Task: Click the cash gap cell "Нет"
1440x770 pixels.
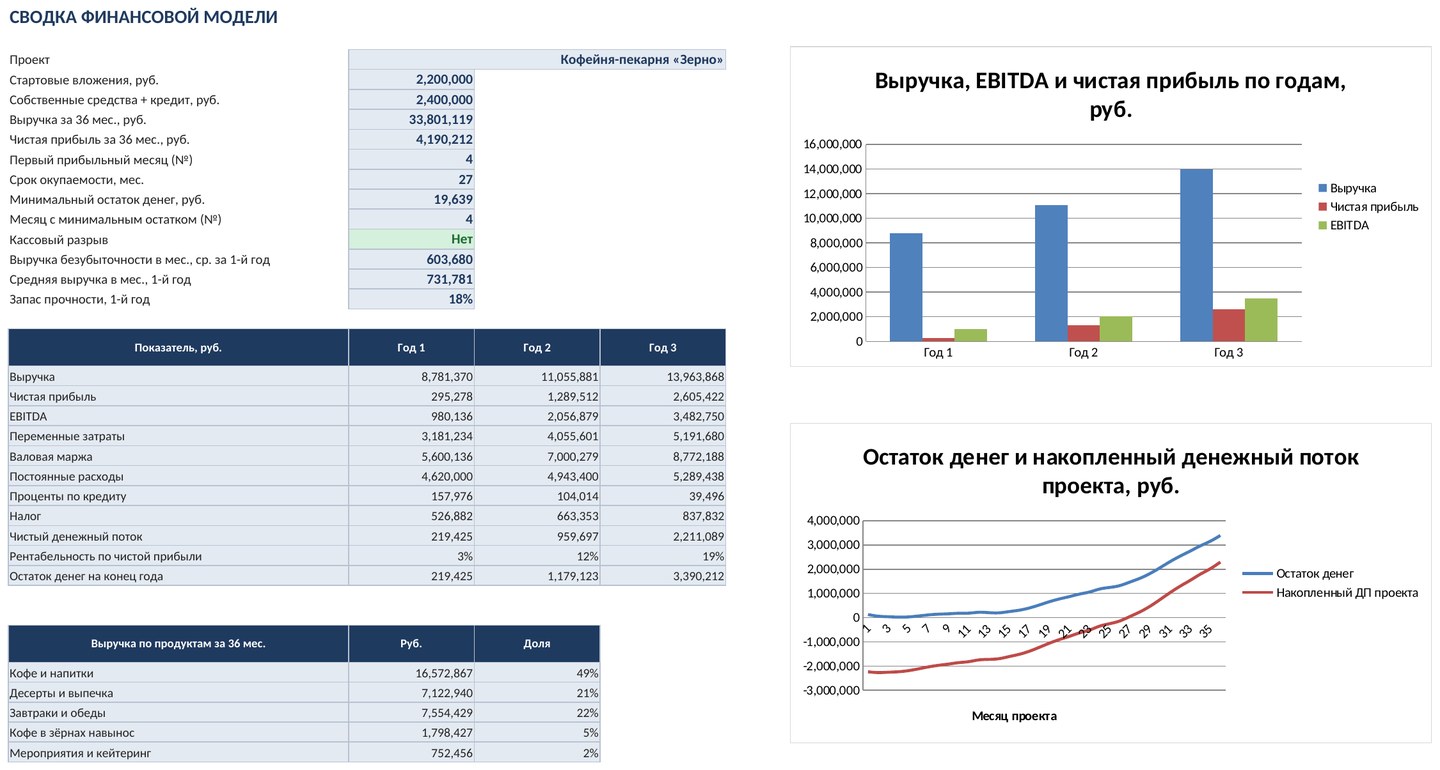Action: (x=412, y=240)
